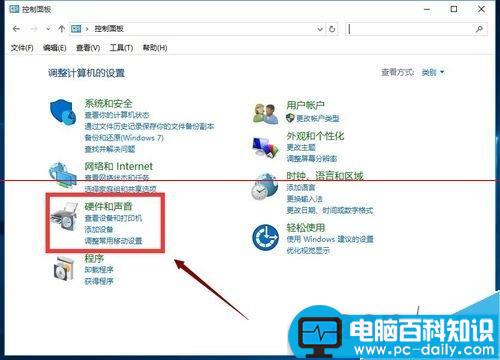The height and width of the screenshot is (360, 500).
Task: Click 调整屏幕分辨率 link
Action: pos(312,158)
